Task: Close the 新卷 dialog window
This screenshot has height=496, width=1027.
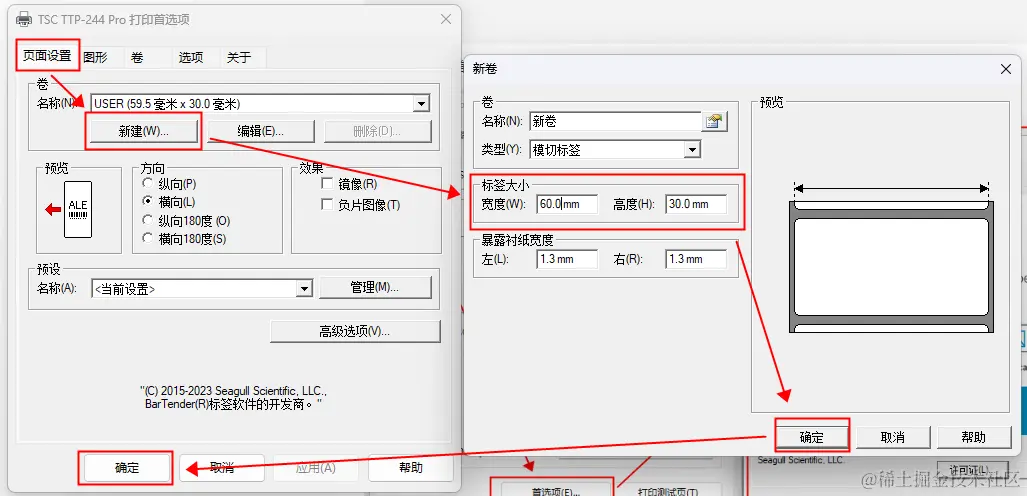Action: coord(1006,69)
